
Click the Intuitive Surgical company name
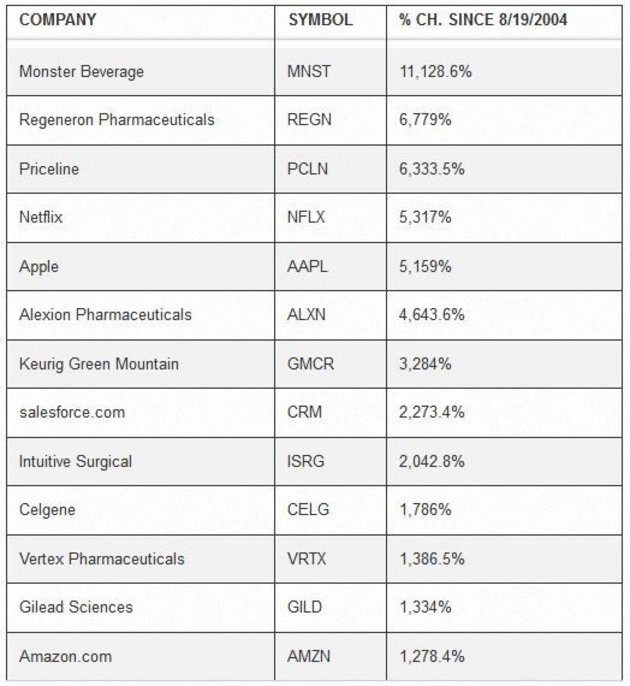point(75,461)
